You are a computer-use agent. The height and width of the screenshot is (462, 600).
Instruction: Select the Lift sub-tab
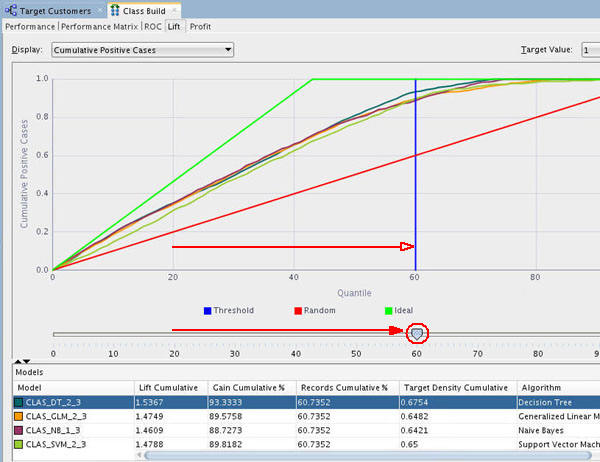point(174,27)
